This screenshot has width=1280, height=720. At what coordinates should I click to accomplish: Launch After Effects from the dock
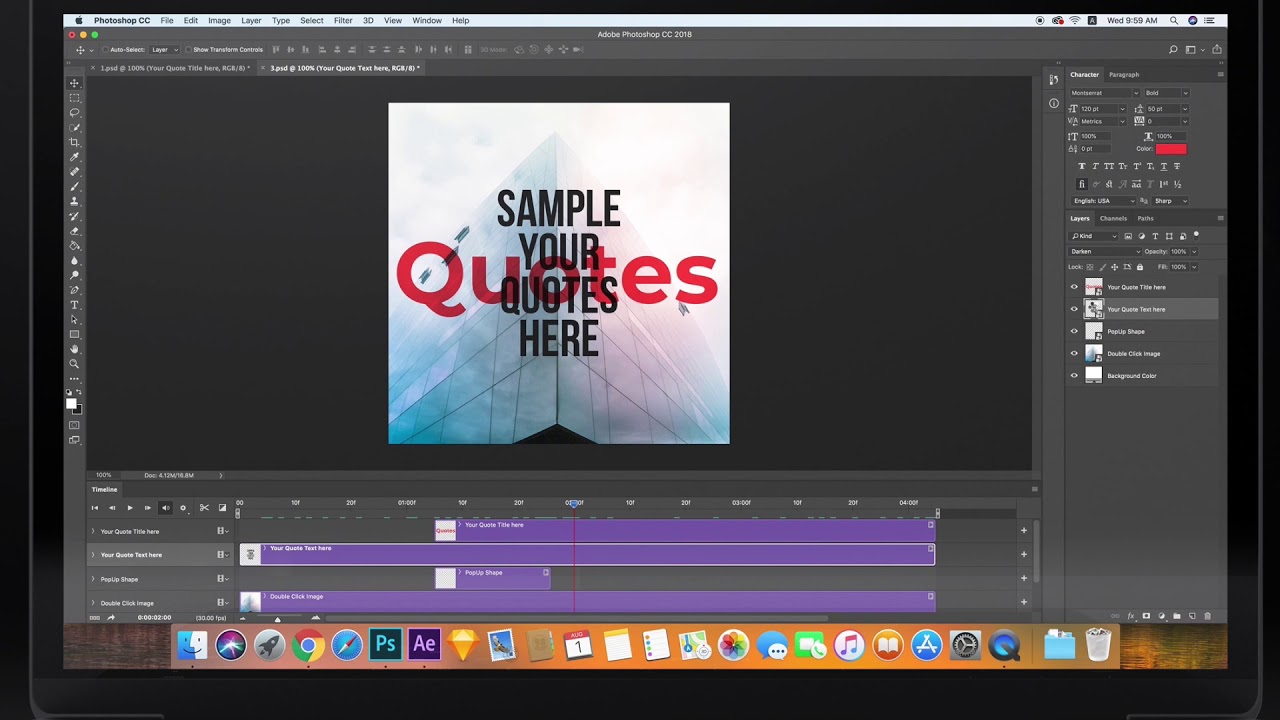(x=424, y=645)
